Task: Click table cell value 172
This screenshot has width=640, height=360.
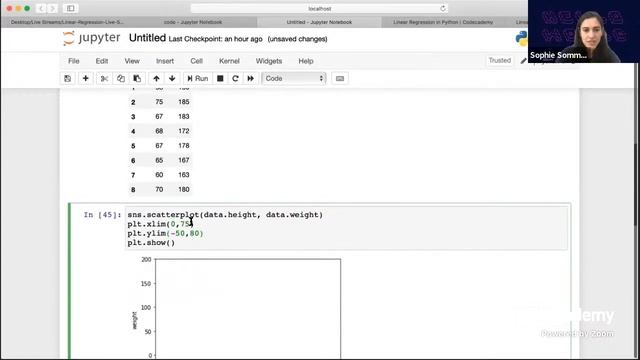Action: (x=184, y=131)
